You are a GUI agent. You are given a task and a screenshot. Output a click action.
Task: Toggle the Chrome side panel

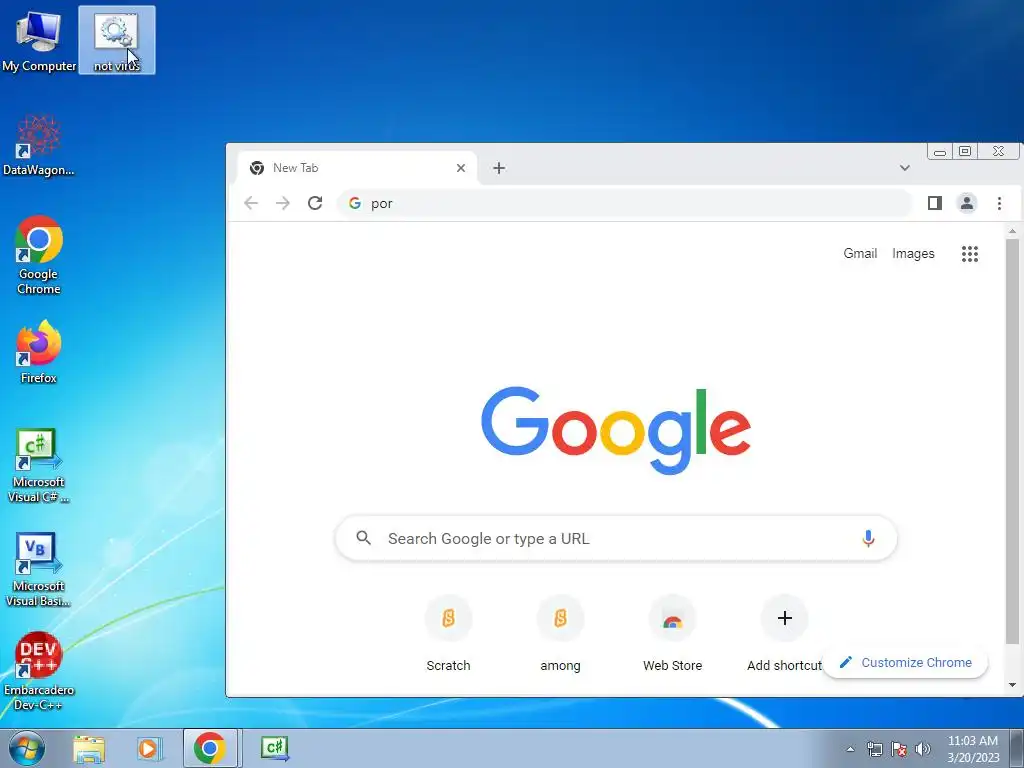(935, 203)
